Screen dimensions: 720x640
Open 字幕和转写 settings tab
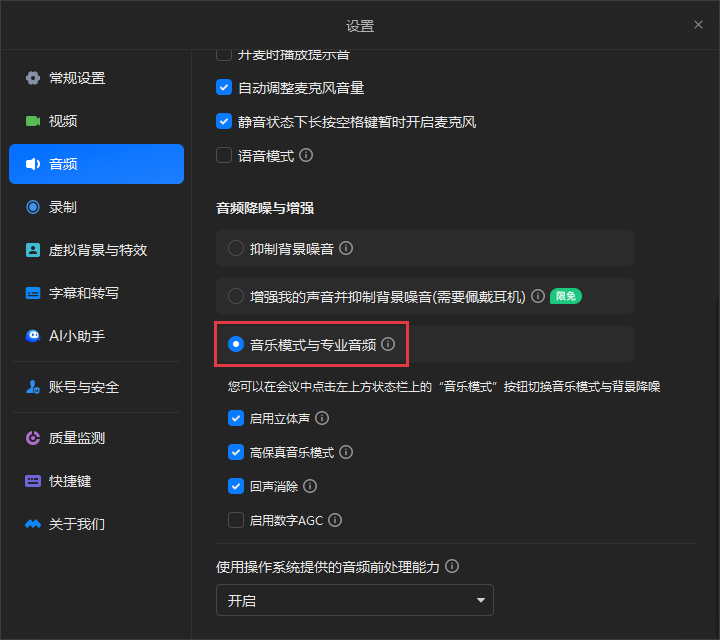pos(96,293)
